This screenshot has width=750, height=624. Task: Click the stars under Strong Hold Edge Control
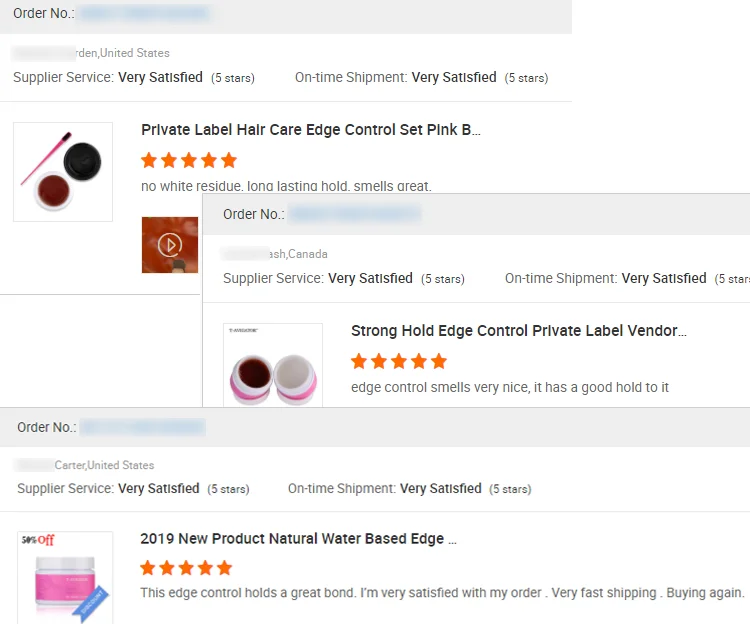click(x=399, y=361)
